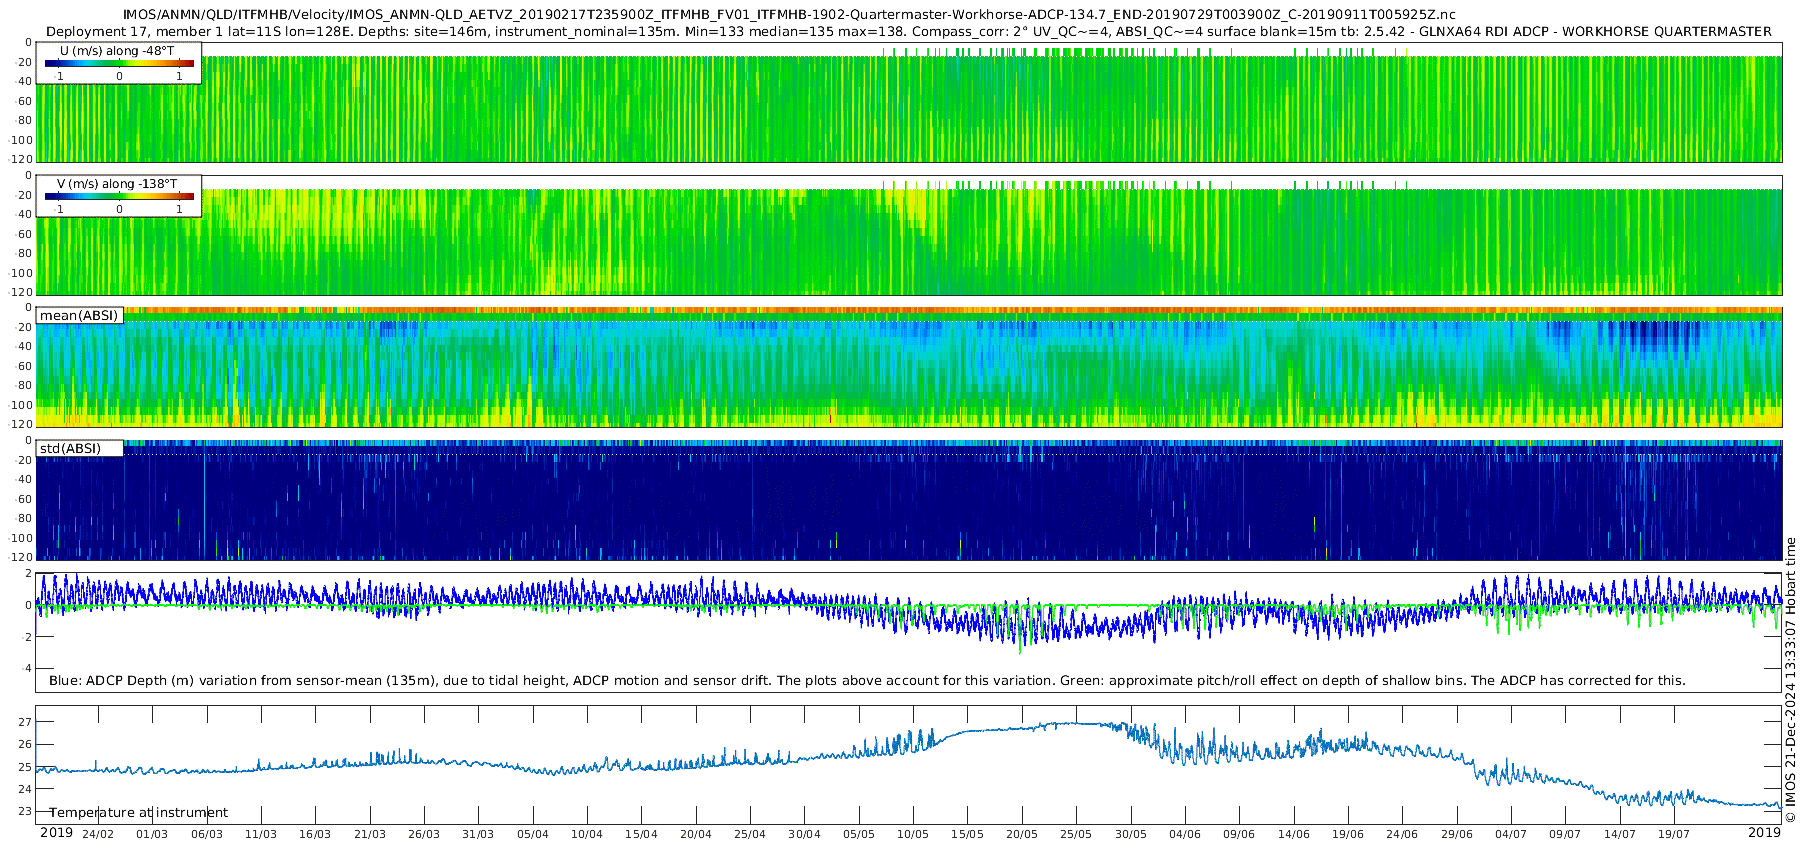Choose the 25/05 date tick
The image size is (1800, 850).
click(1076, 834)
